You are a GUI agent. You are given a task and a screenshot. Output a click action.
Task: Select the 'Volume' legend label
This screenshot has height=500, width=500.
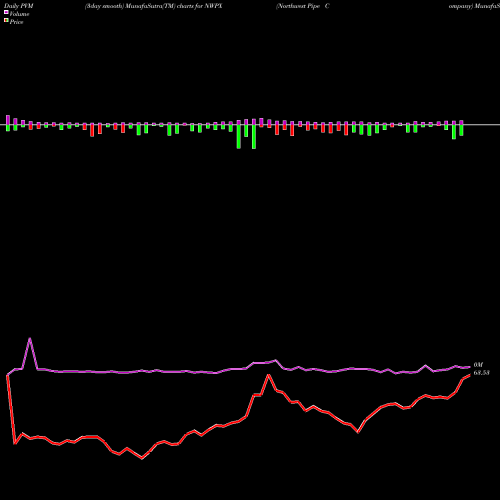(19, 14)
